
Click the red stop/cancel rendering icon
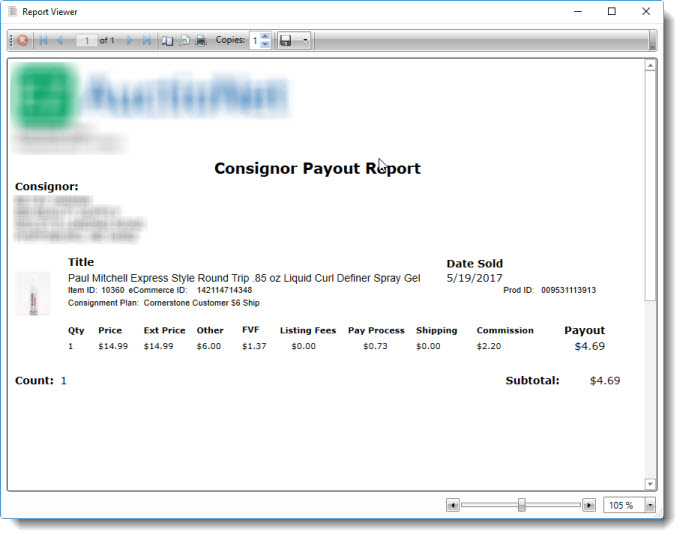coord(23,41)
